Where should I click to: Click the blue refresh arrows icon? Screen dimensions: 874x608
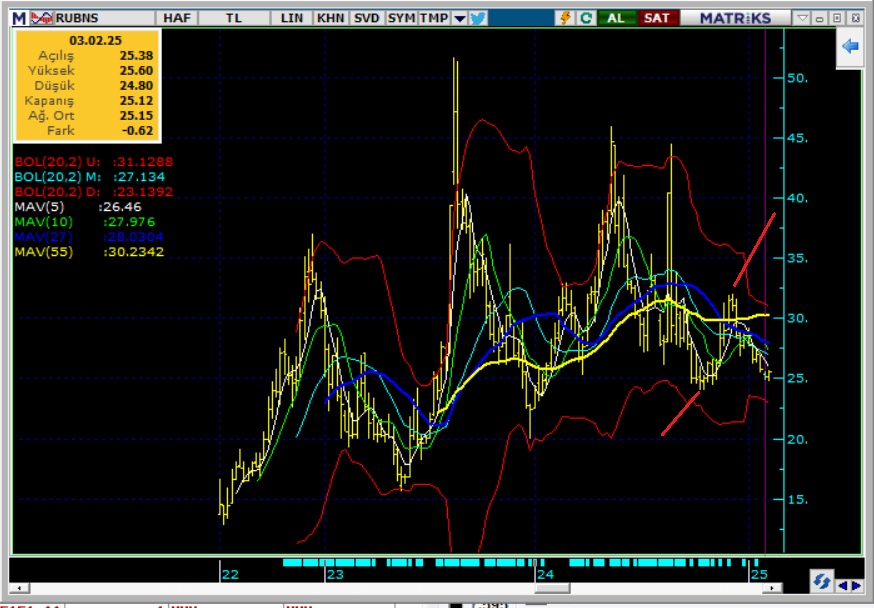pyautogui.click(x=822, y=582)
